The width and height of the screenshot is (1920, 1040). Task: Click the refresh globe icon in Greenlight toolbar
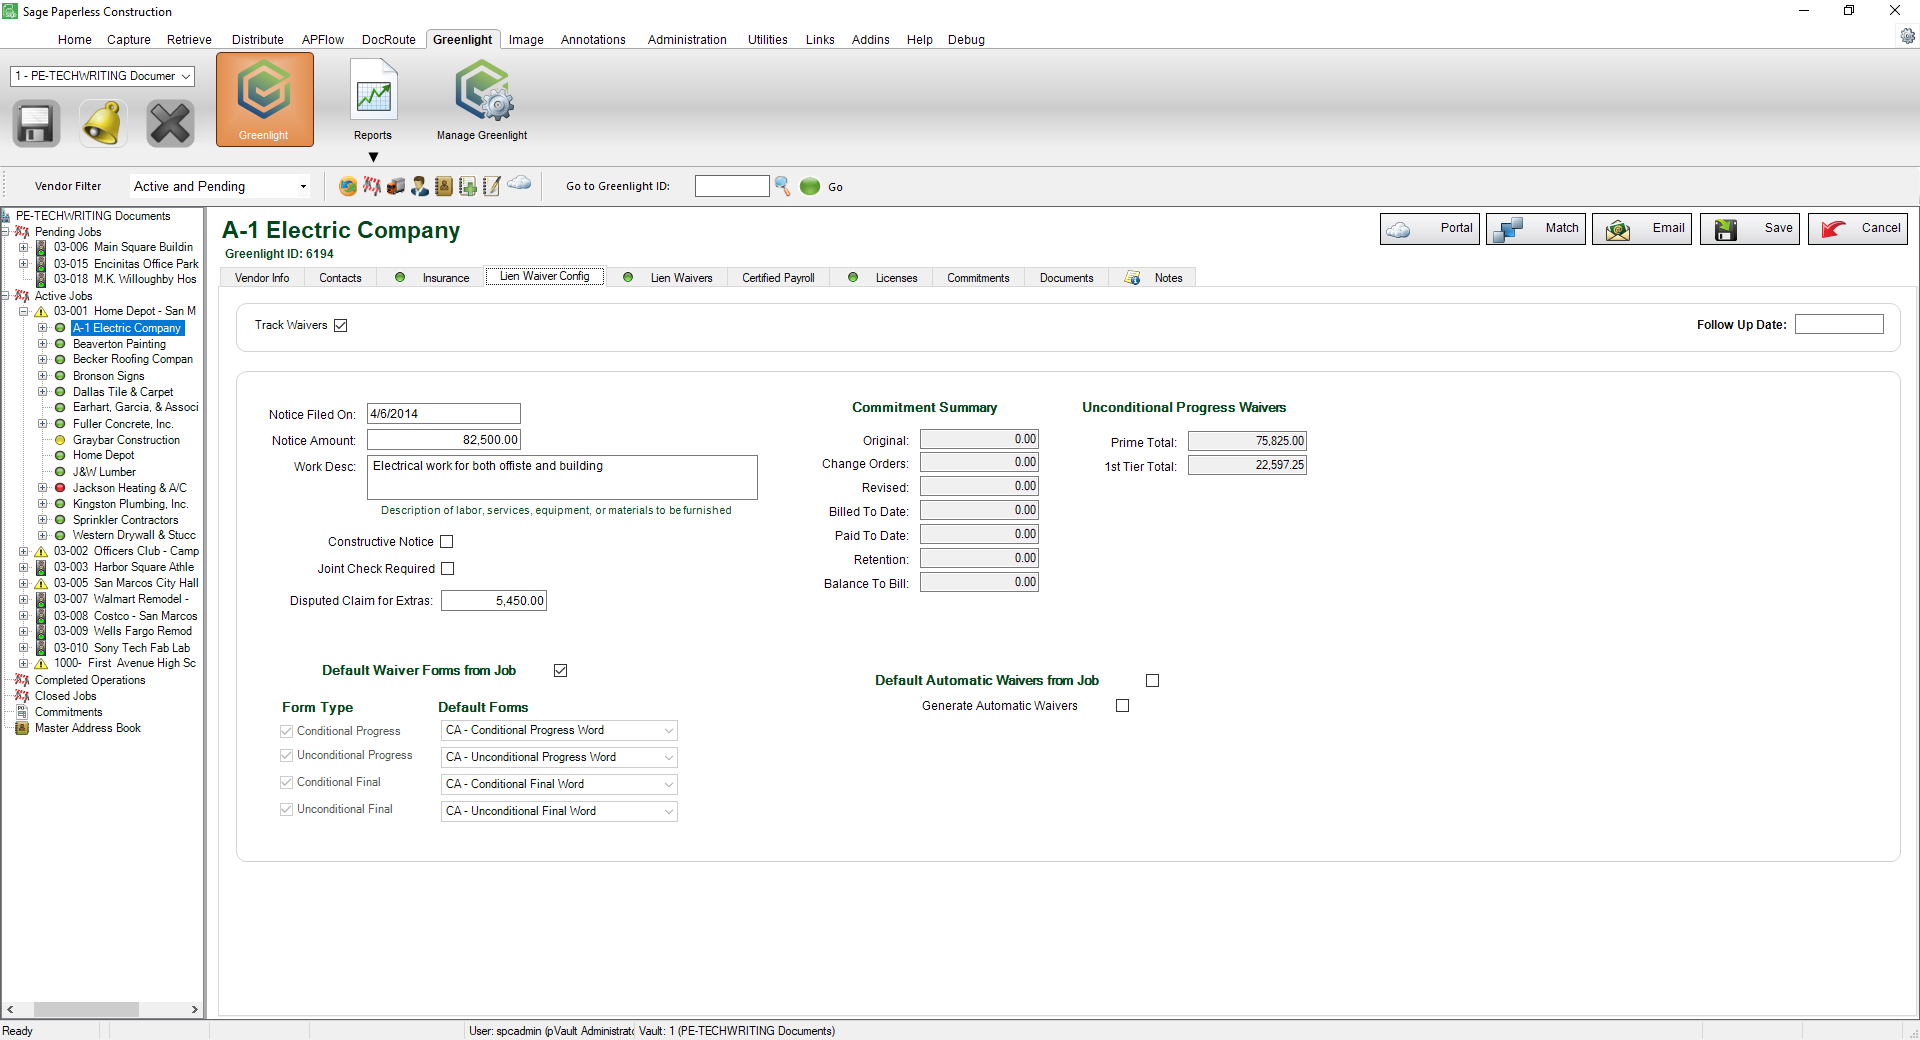pyautogui.click(x=348, y=186)
